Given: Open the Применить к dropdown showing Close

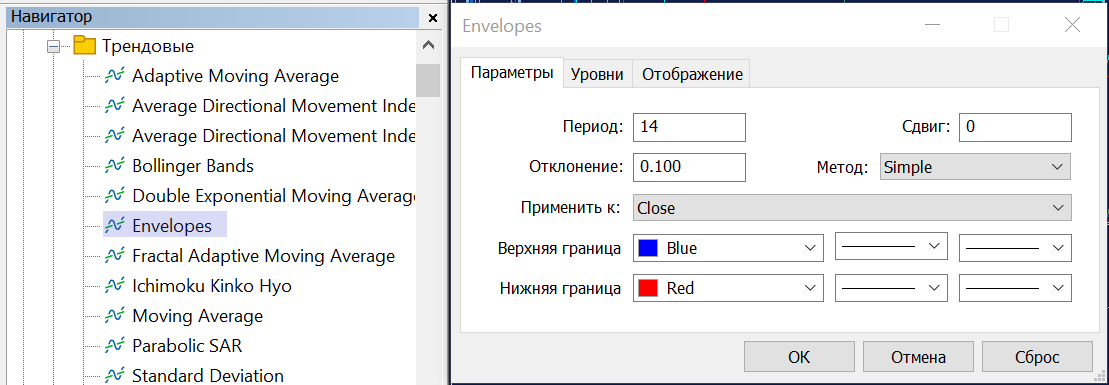Looking at the screenshot, I should pos(852,208).
